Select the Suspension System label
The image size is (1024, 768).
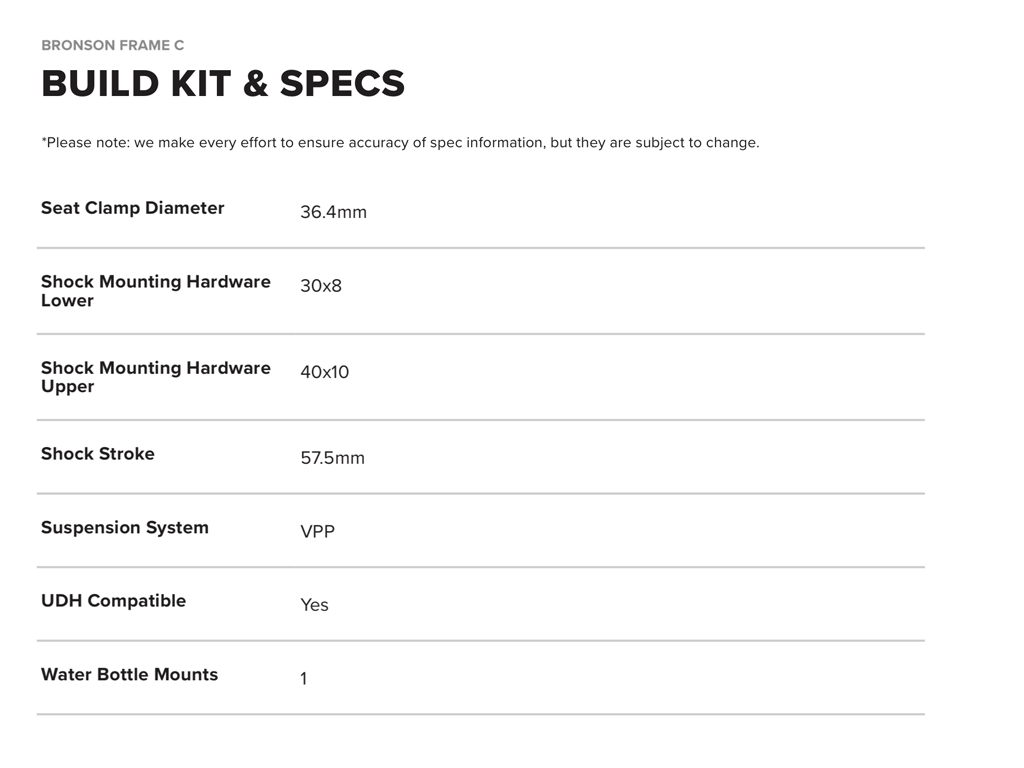[124, 528]
